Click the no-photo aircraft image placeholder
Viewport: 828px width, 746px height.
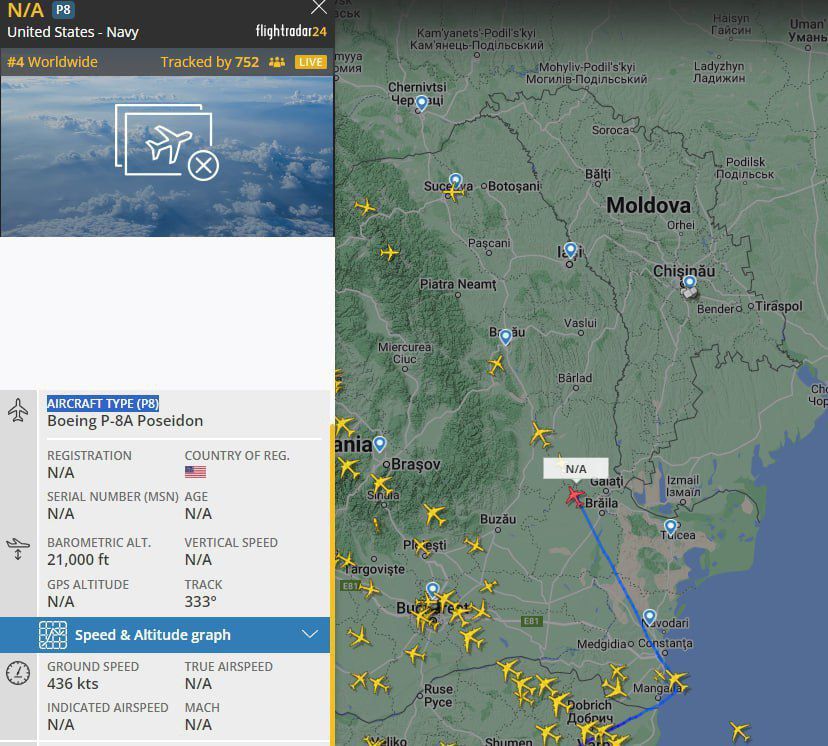[x=167, y=143]
